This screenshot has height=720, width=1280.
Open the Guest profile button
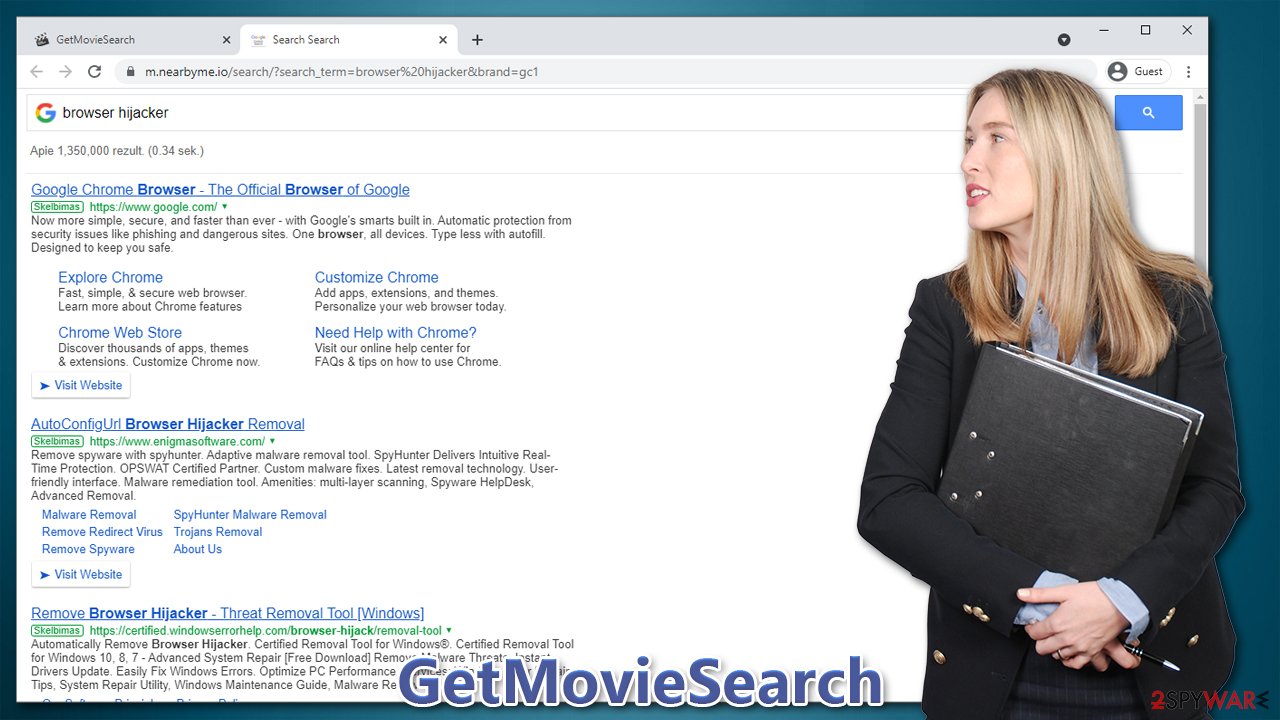1136,72
